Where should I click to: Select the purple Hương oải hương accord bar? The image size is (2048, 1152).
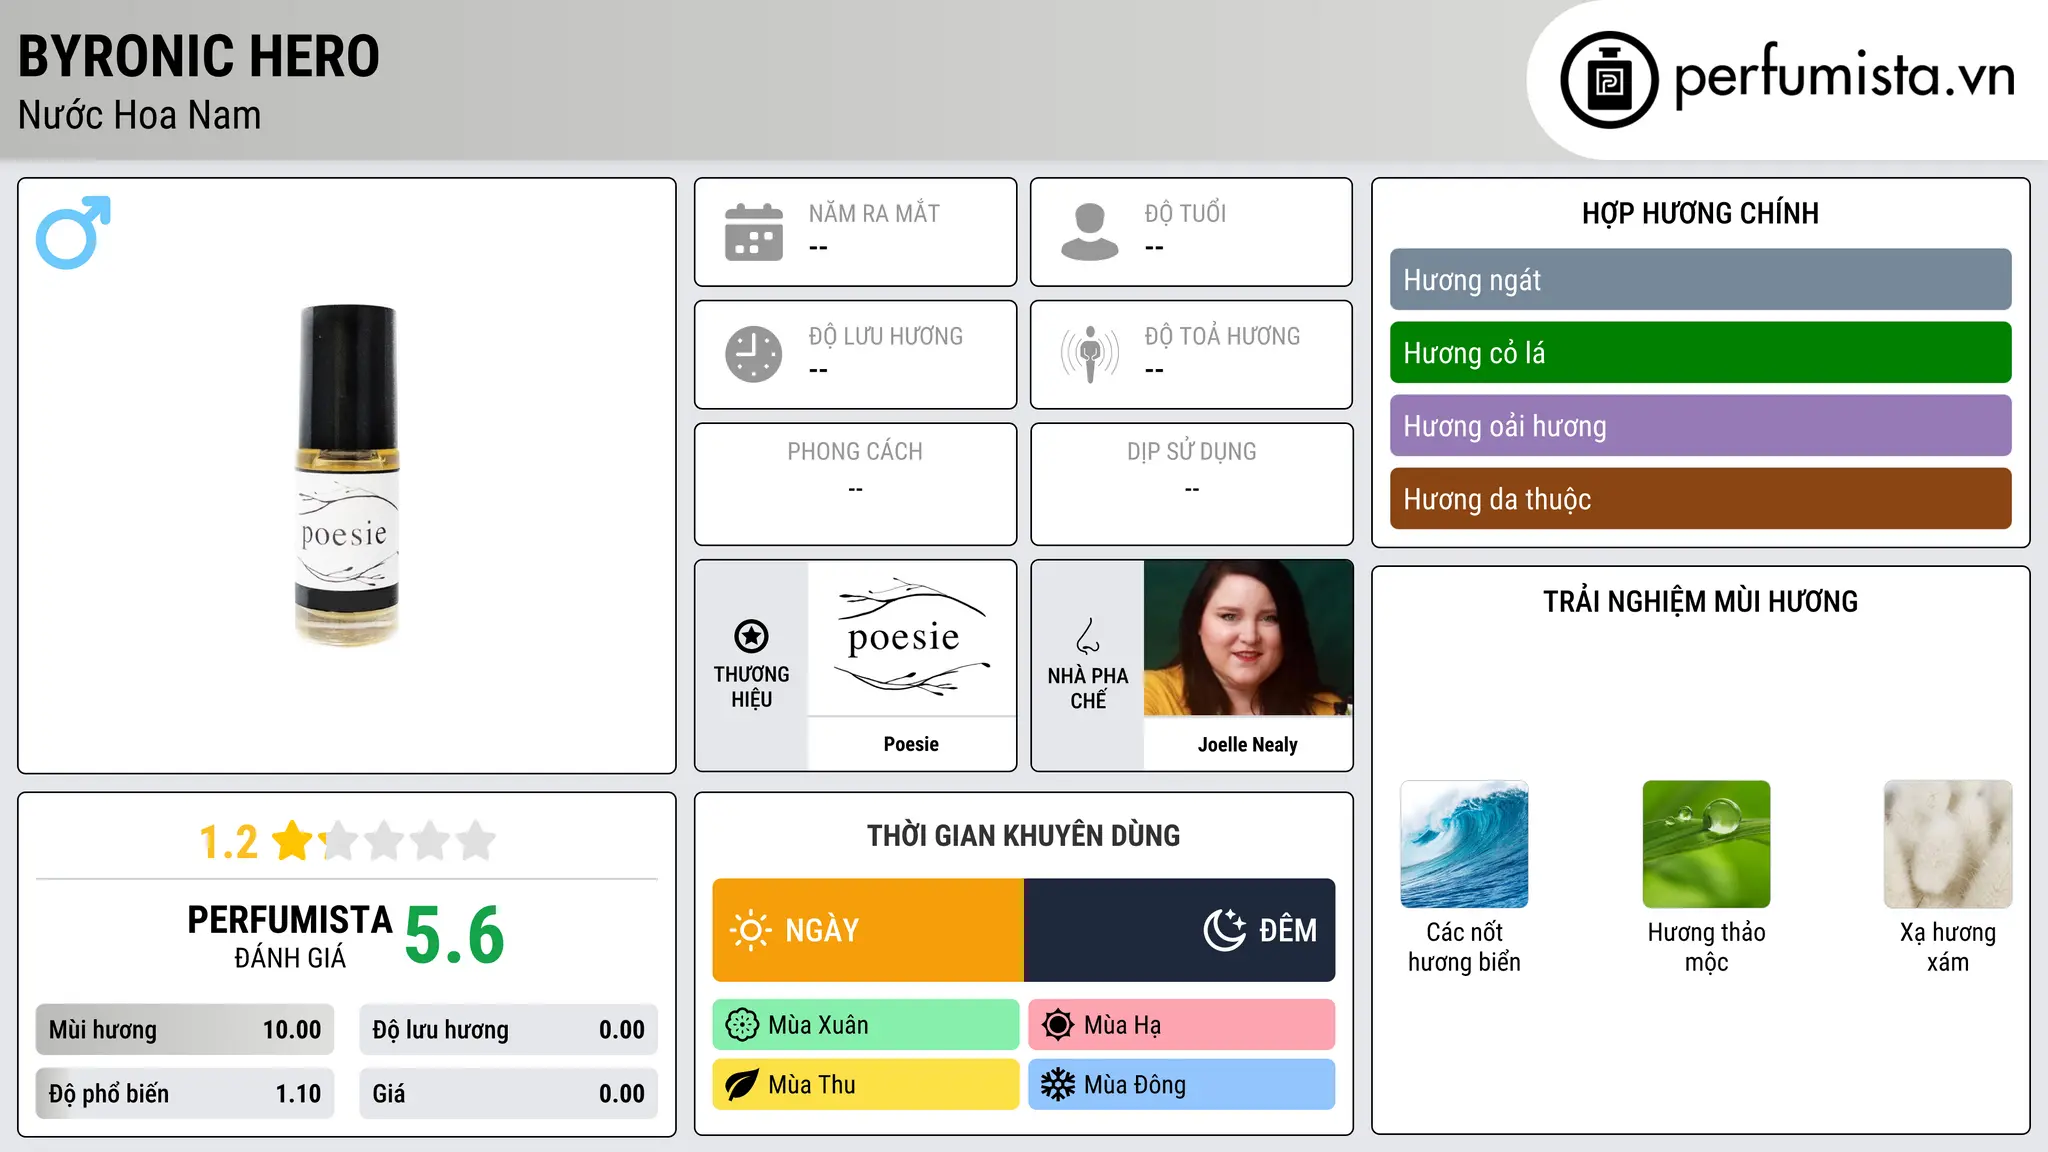point(1700,426)
